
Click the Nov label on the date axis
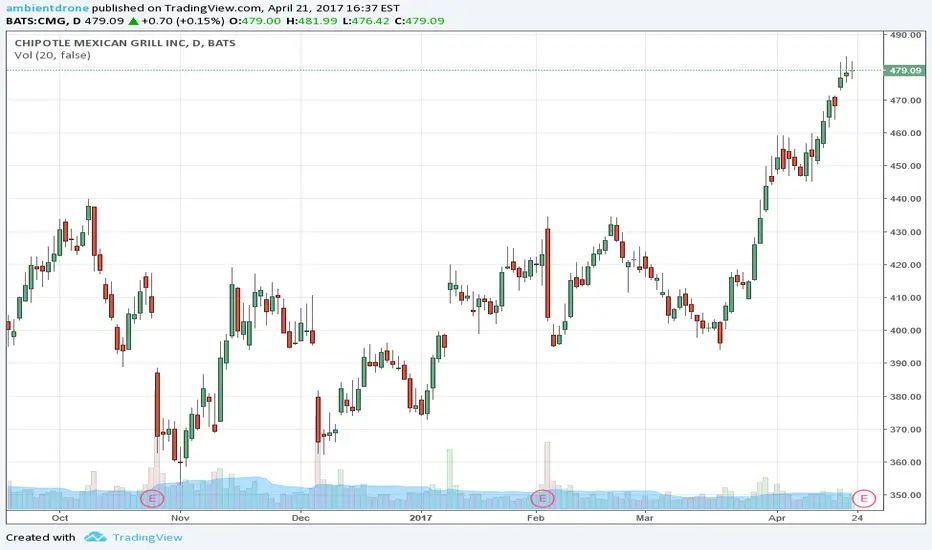click(180, 518)
